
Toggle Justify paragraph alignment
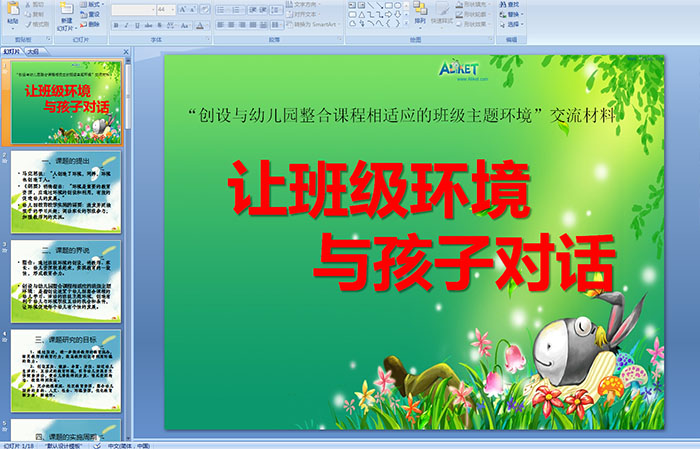click(252, 25)
